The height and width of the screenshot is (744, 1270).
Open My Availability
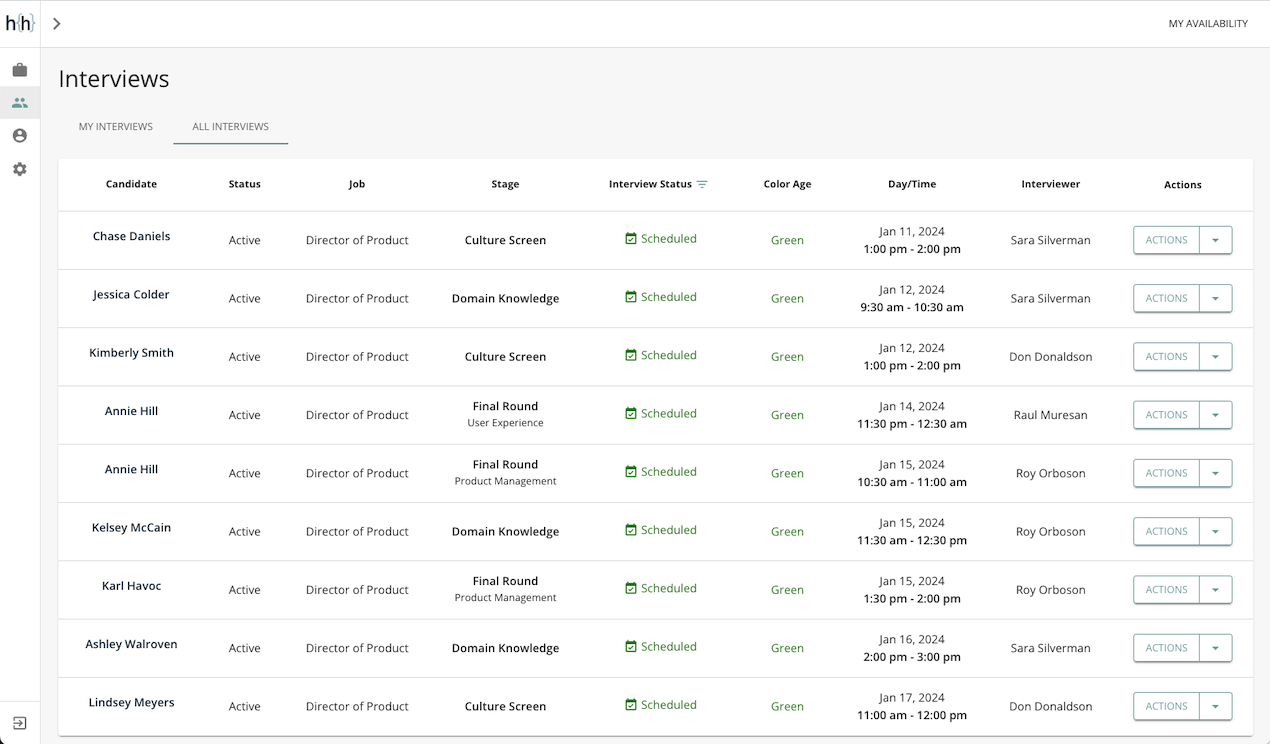pyautogui.click(x=1208, y=23)
